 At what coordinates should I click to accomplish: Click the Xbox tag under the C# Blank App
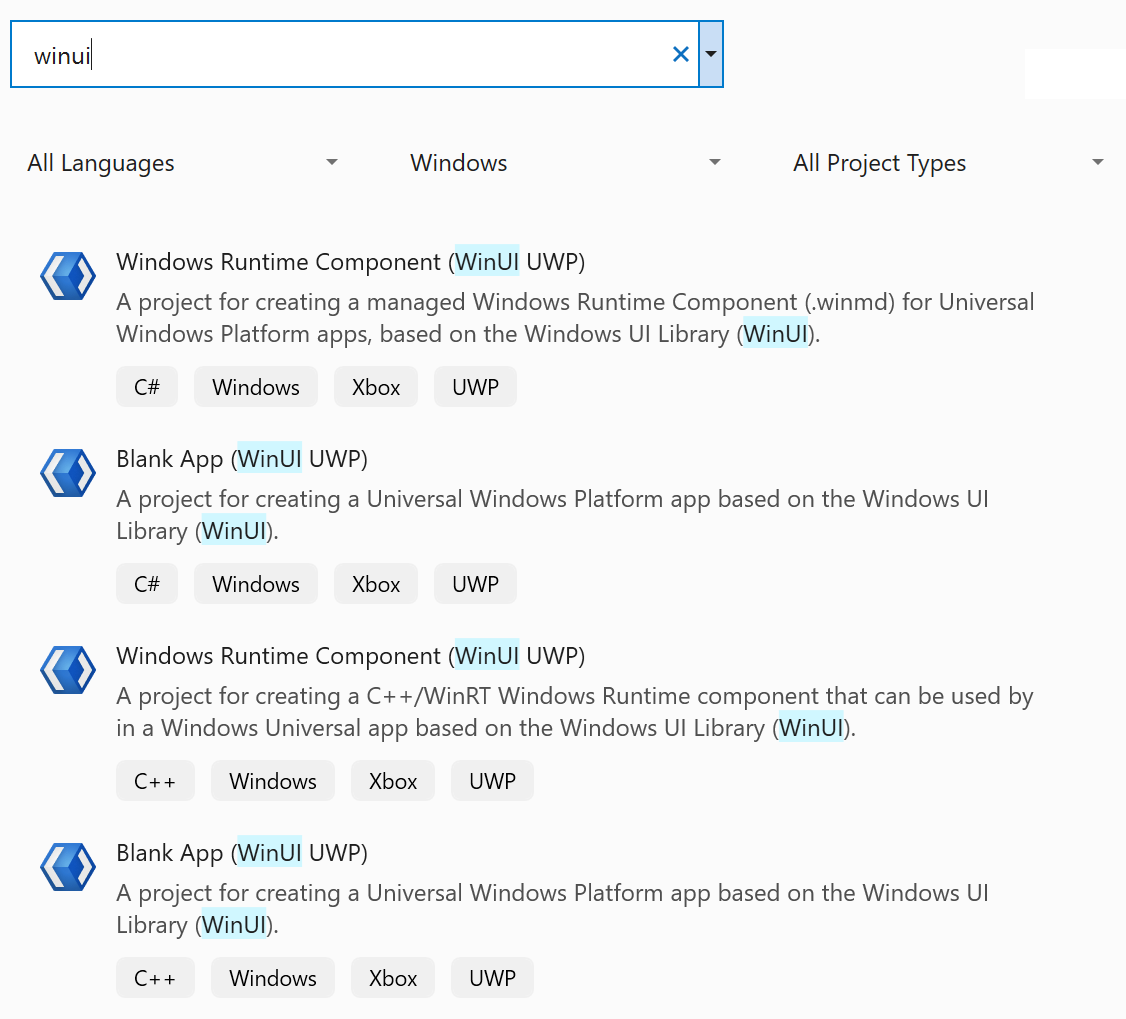click(x=376, y=583)
